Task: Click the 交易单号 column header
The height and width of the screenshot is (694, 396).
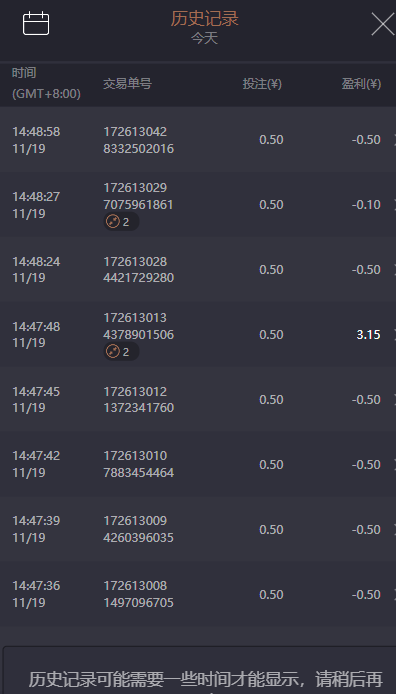Action: click(x=127, y=84)
